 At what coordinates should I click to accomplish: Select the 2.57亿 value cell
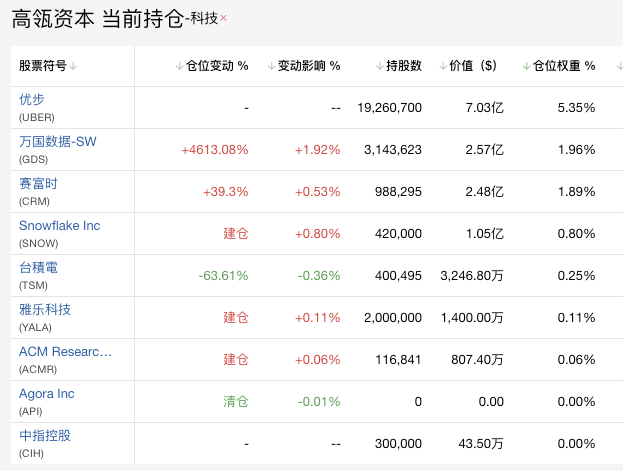(x=484, y=150)
